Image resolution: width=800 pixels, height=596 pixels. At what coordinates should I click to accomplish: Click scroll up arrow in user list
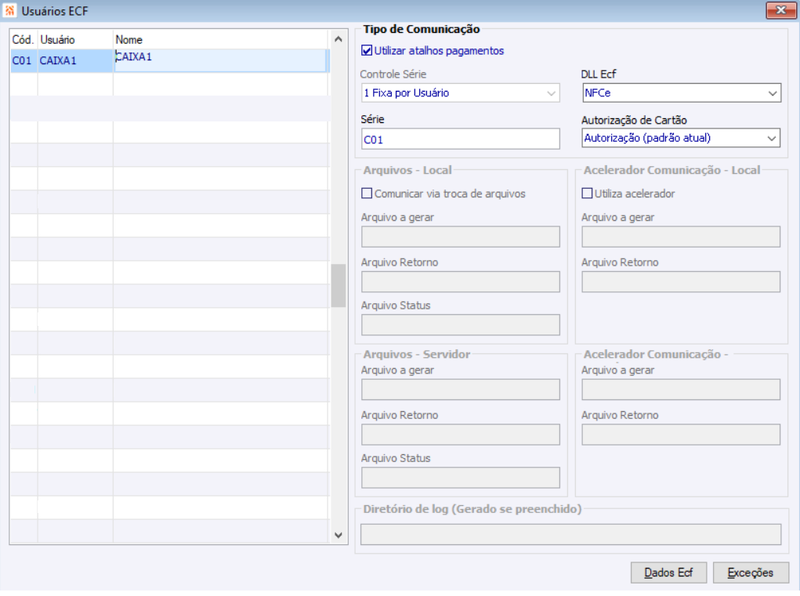[x=338, y=39]
